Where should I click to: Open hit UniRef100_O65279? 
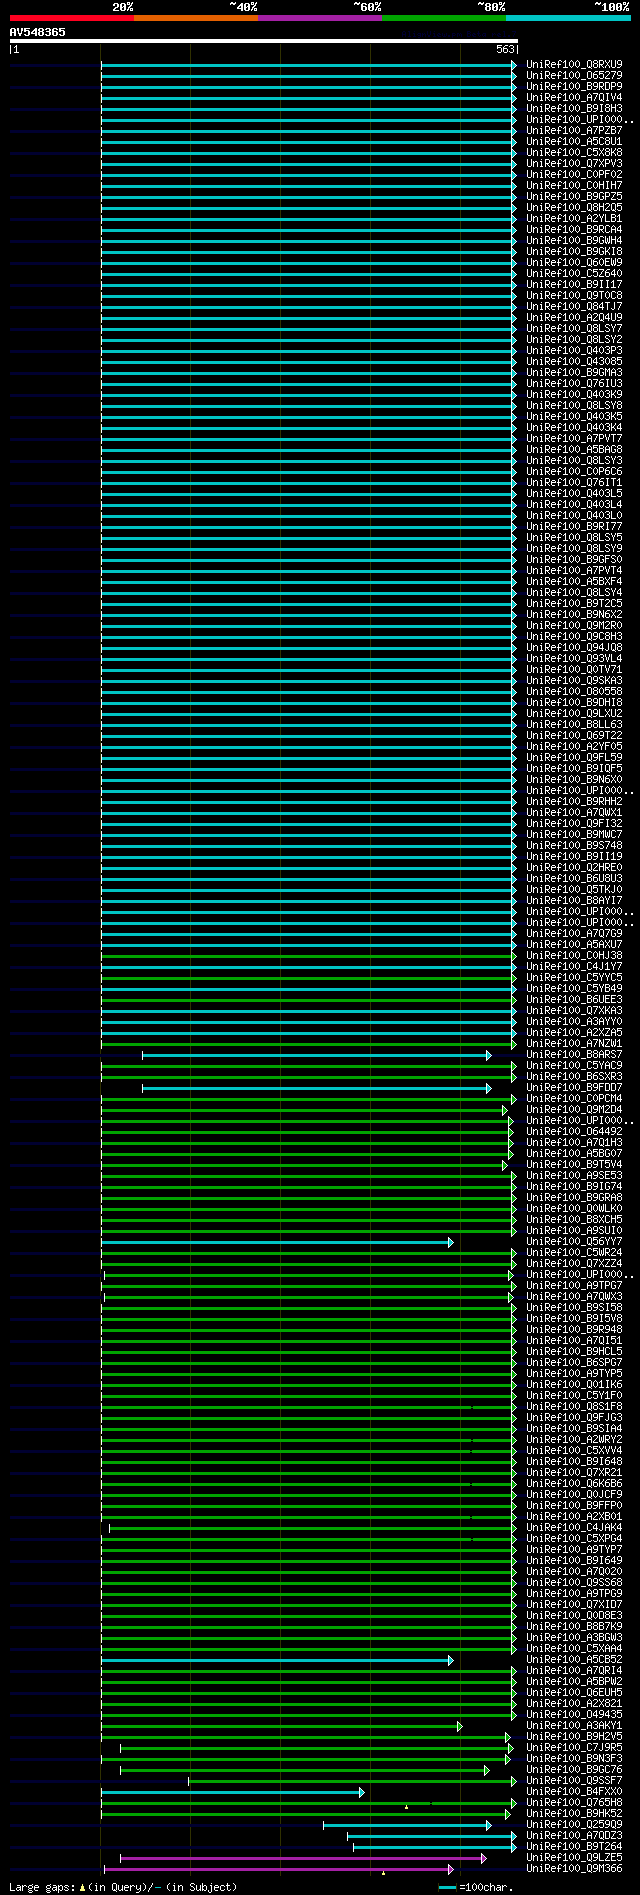click(x=574, y=75)
